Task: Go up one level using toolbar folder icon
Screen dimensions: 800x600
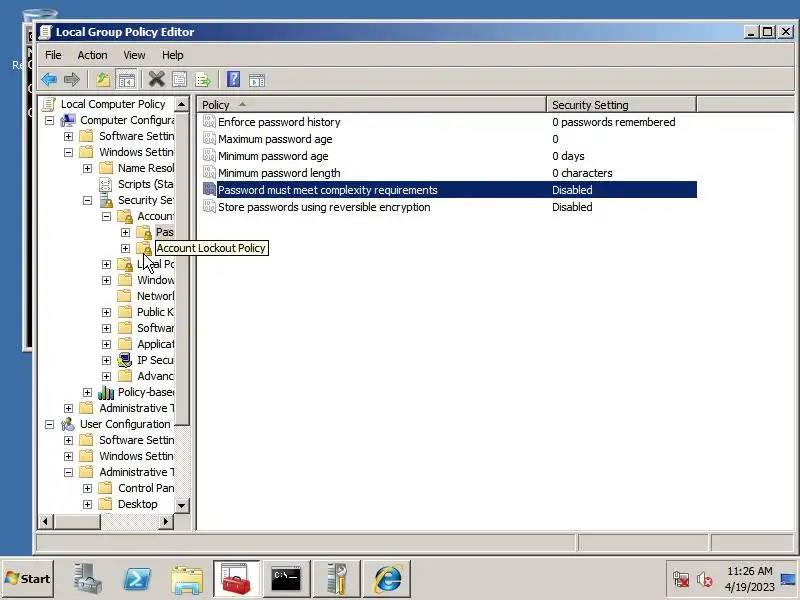Action: pyautogui.click(x=103, y=80)
